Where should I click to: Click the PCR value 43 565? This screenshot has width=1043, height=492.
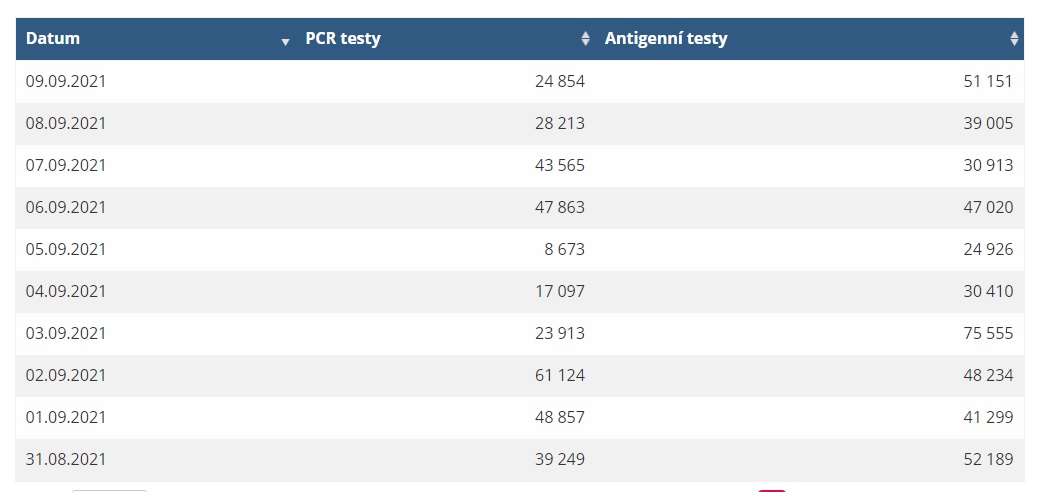559,166
